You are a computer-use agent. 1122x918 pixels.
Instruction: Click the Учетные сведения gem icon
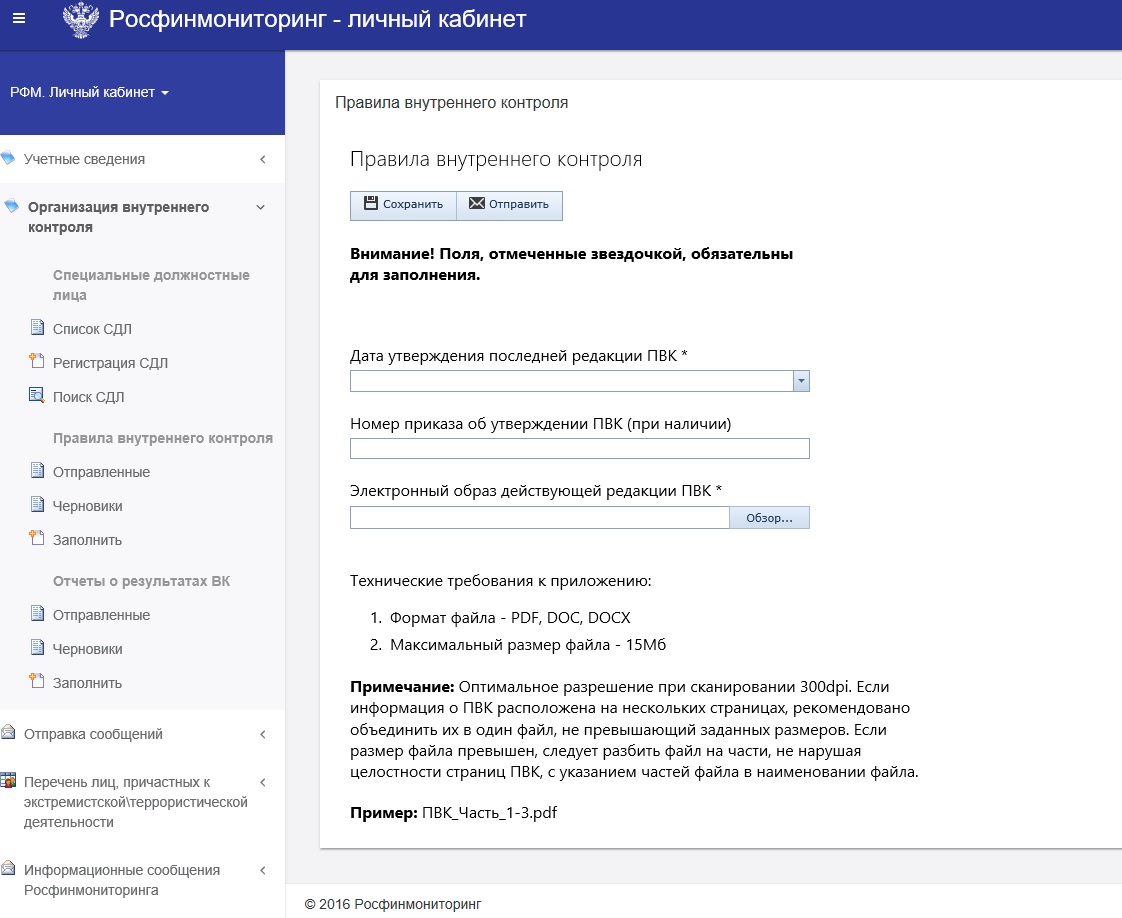click(8, 157)
